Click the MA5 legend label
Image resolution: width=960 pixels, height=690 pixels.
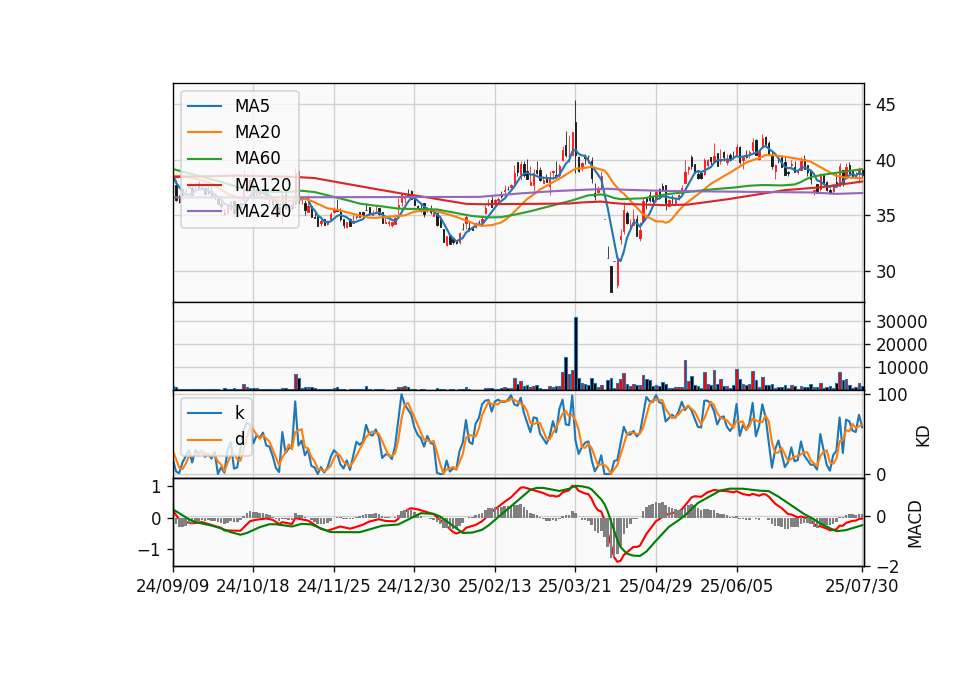click(252, 106)
